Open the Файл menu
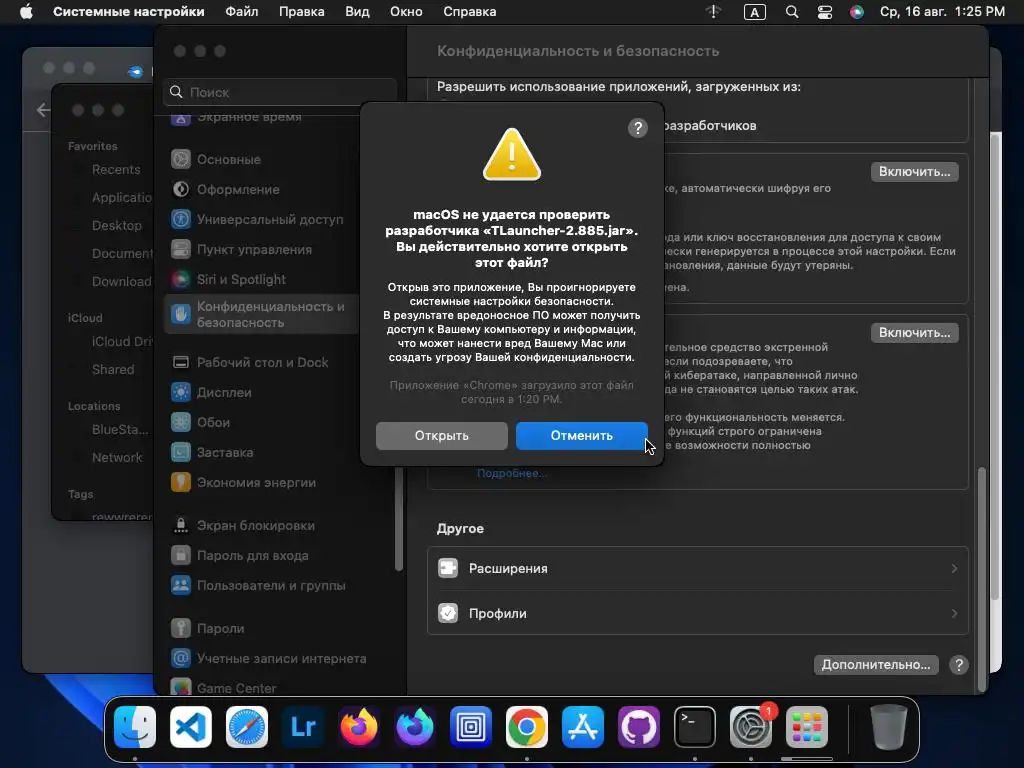Image resolution: width=1024 pixels, height=768 pixels. (x=242, y=12)
